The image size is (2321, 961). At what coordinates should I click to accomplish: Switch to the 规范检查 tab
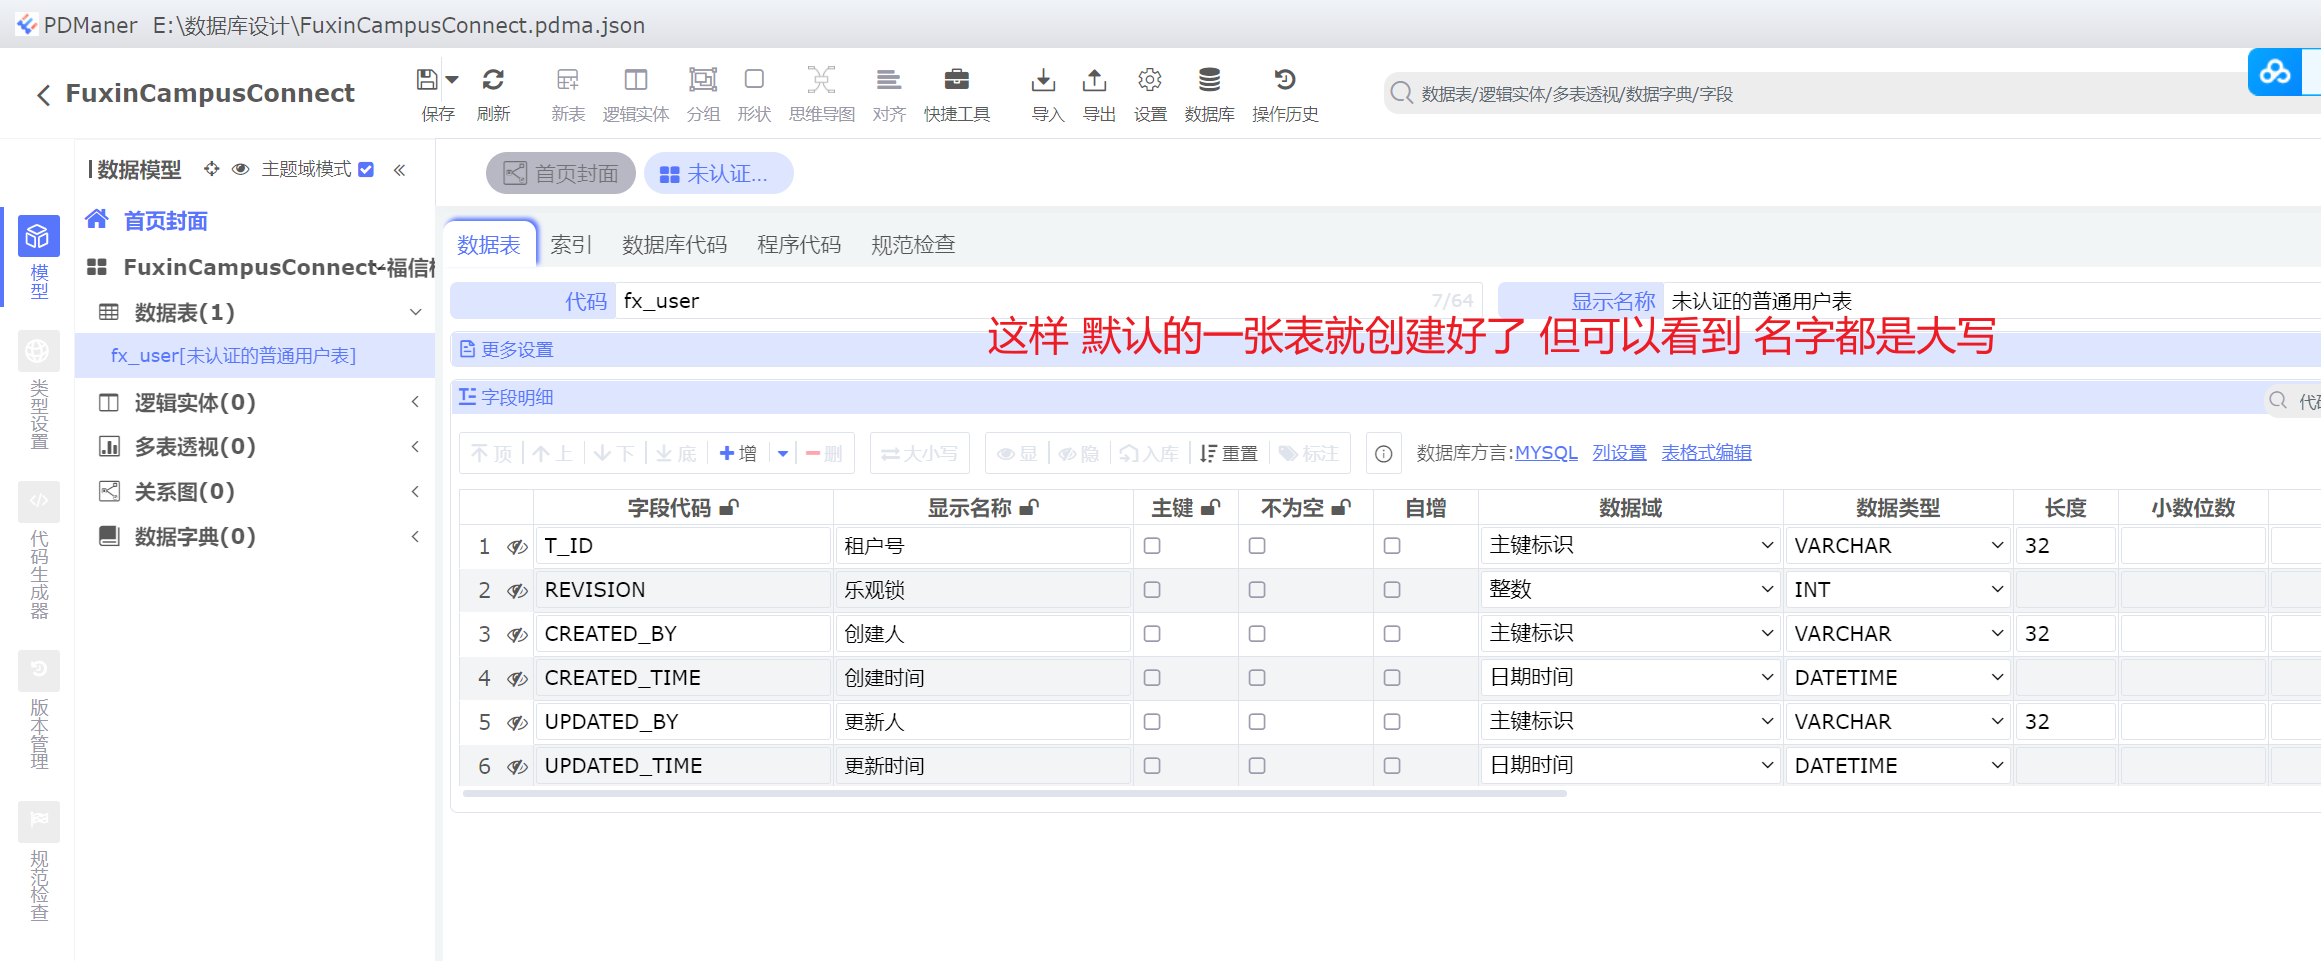[x=913, y=245]
